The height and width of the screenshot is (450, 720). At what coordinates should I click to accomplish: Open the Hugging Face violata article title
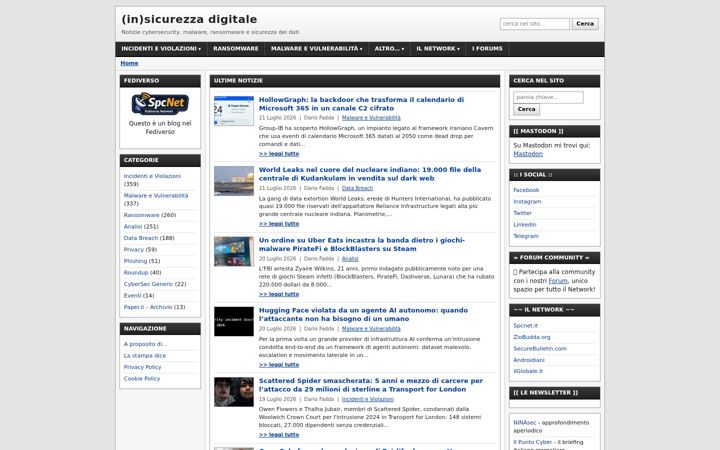pyautogui.click(x=363, y=315)
